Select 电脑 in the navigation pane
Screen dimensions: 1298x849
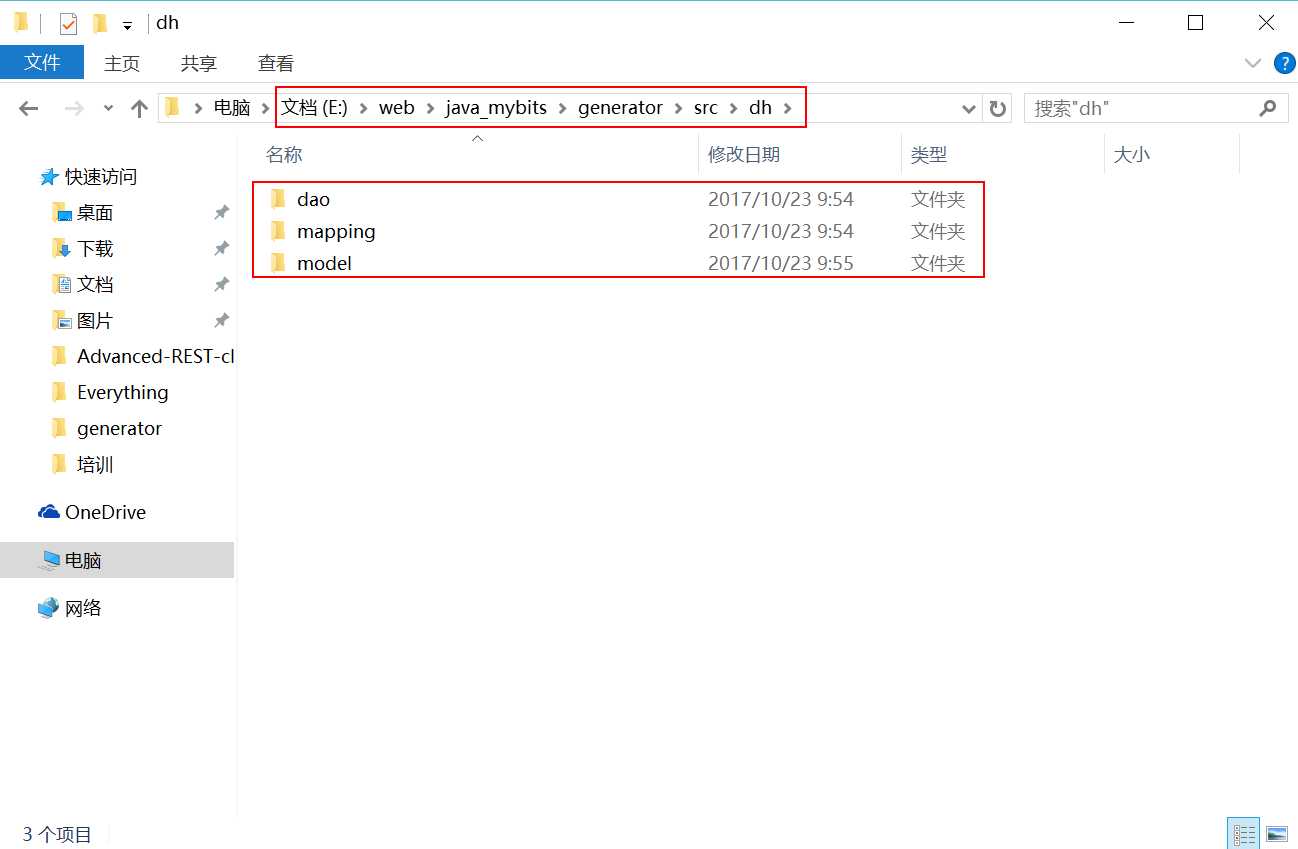(117, 560)
